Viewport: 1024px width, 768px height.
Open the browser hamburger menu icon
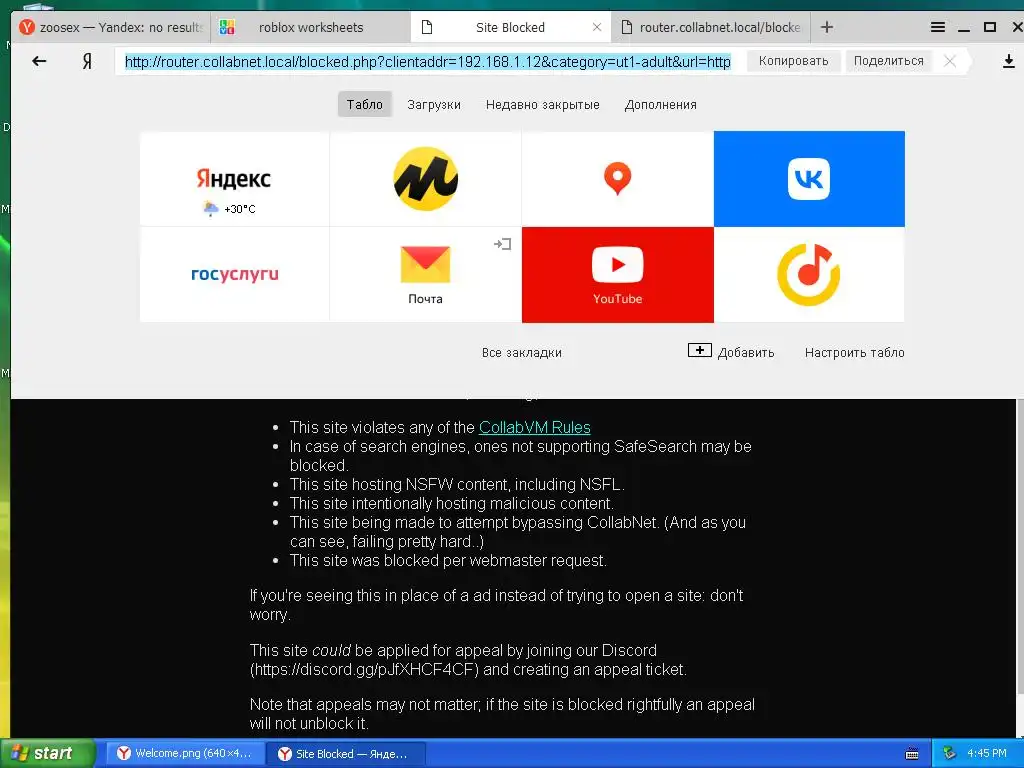pos(938,27)
